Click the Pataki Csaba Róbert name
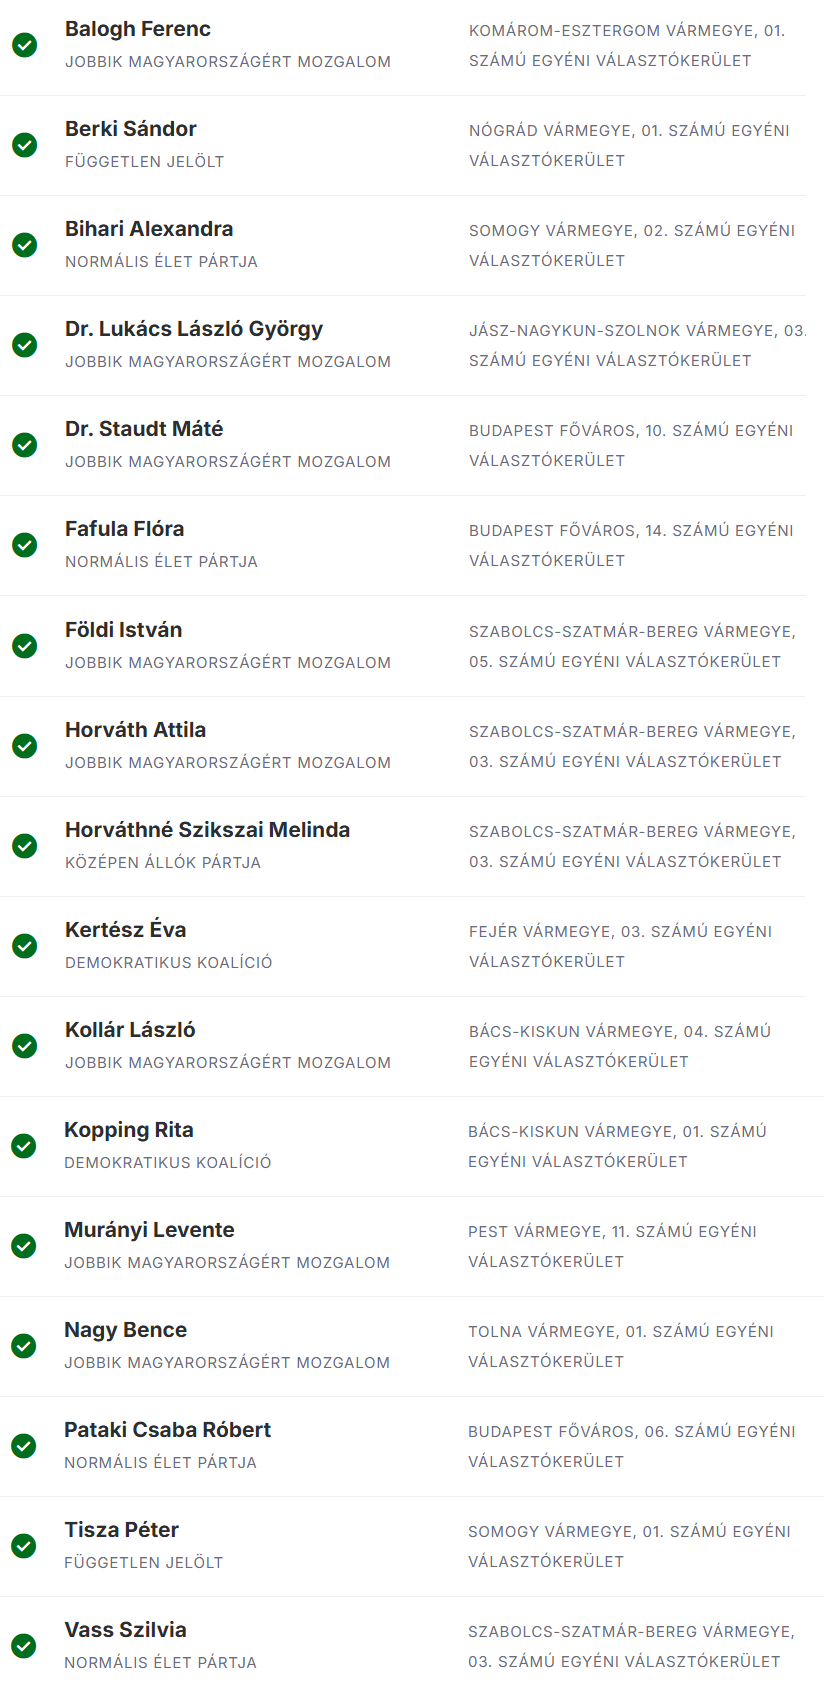Viewport: 824px width, 1702px height. 168,1430
